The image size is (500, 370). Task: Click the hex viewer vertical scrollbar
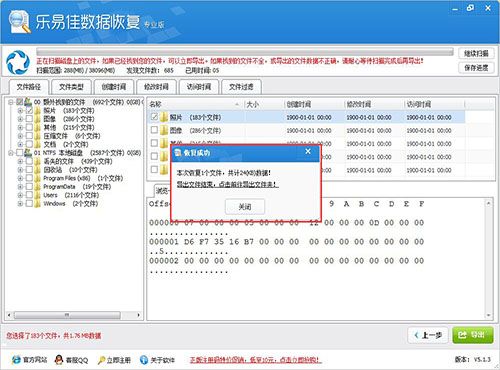click(488, 259)
